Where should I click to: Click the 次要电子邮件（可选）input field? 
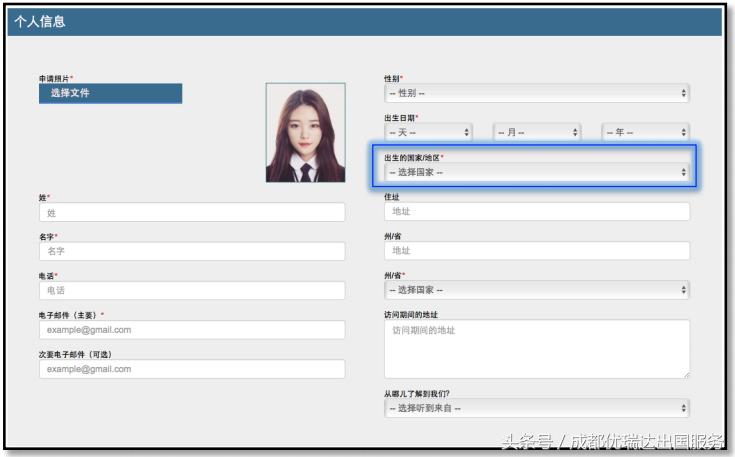click(192, 369)
